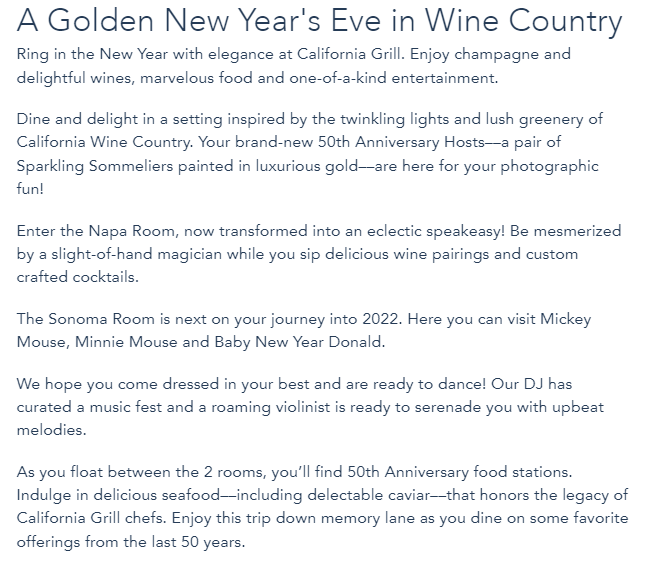
Task: Click the 'A Golden New Year's Eve' heading
Action: [199, 21]
